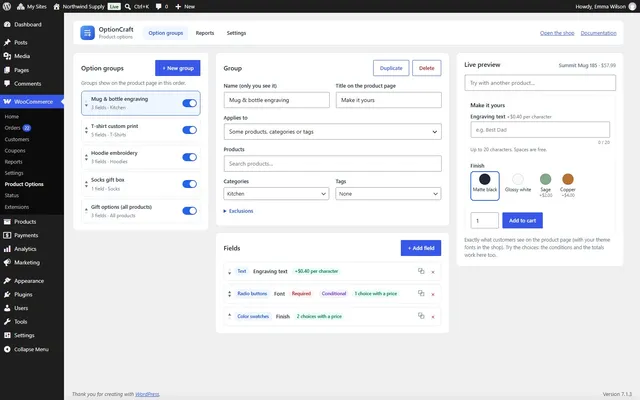This screenshot has width=640, height=400.
Task: Click the WordPress logo icon
Action: pos(7,7)
